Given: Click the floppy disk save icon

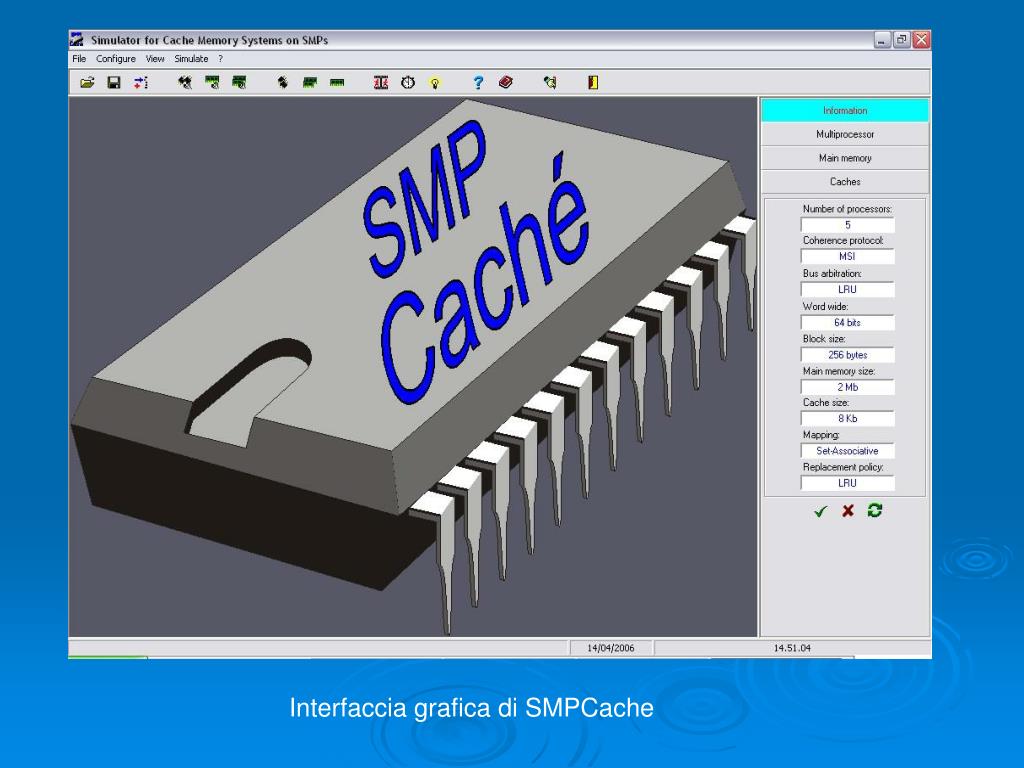Looking at the screenshot, I should [114, 83].
